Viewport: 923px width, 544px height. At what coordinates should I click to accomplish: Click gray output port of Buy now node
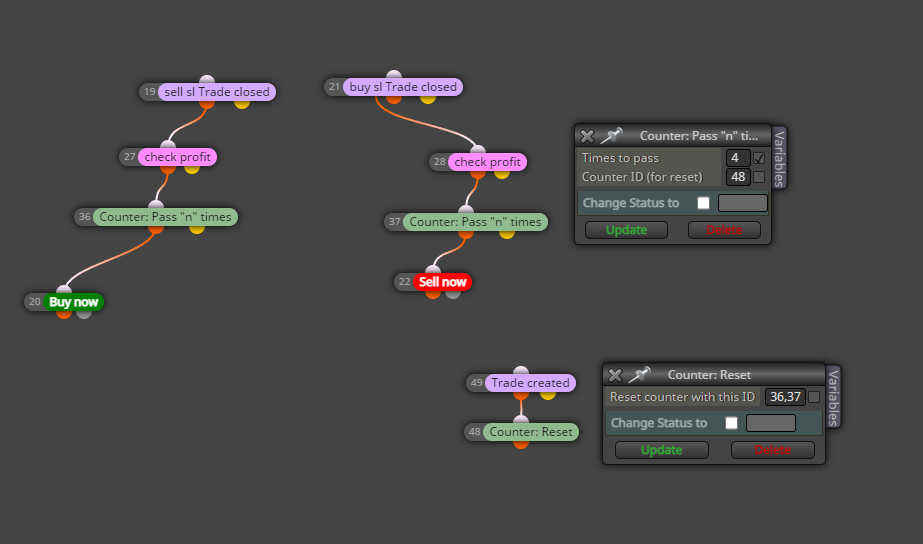tap(84, 314)
